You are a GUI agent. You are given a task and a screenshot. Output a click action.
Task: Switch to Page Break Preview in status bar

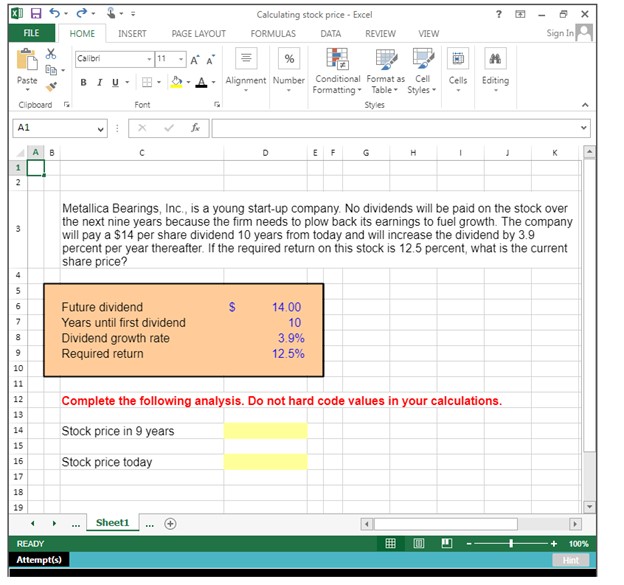[447, 543]
